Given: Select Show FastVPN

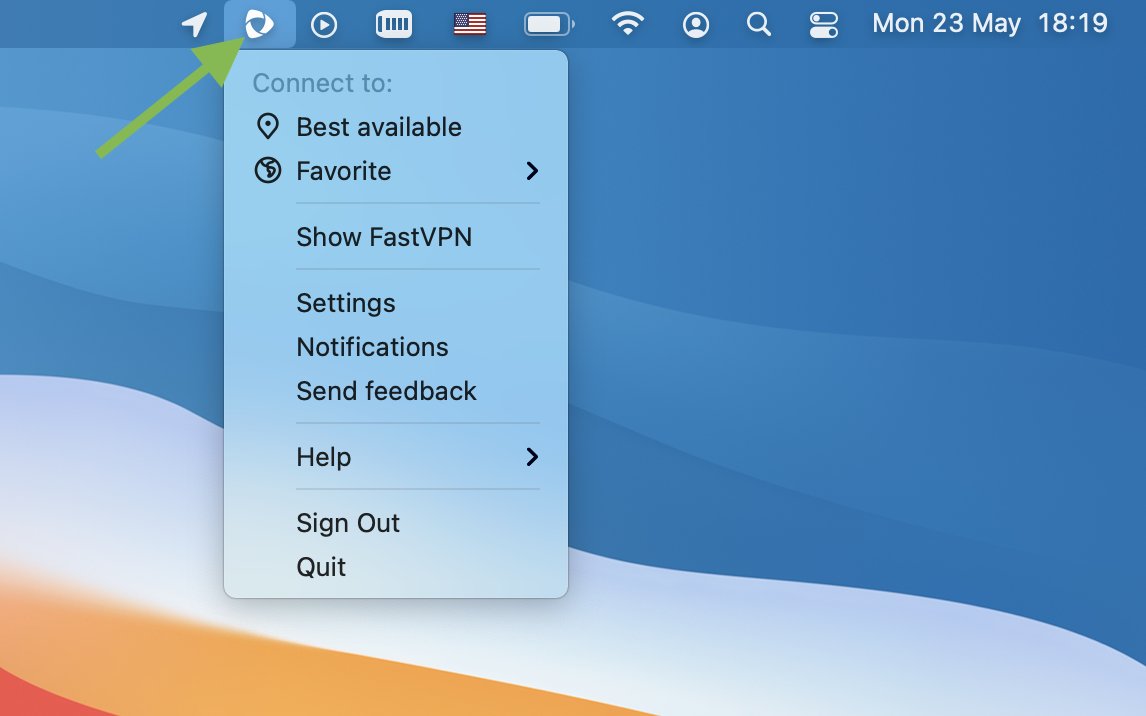Looking at the screenshot, I should [x=395, y=237].
